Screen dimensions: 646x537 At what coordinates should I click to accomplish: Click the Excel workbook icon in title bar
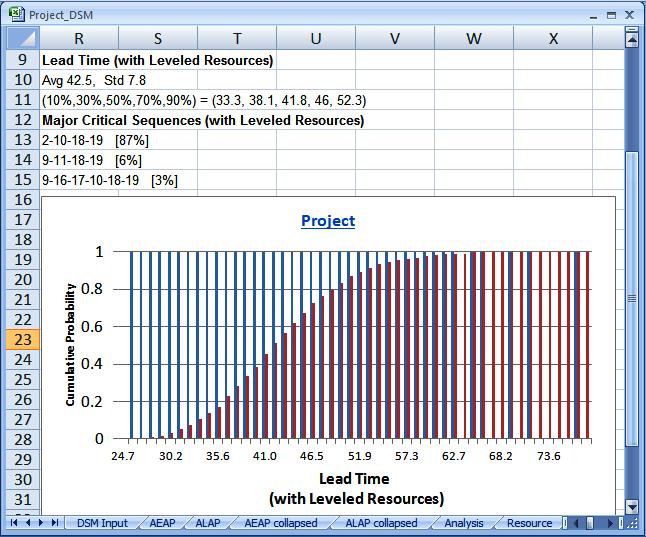click(x=16, y=14)
